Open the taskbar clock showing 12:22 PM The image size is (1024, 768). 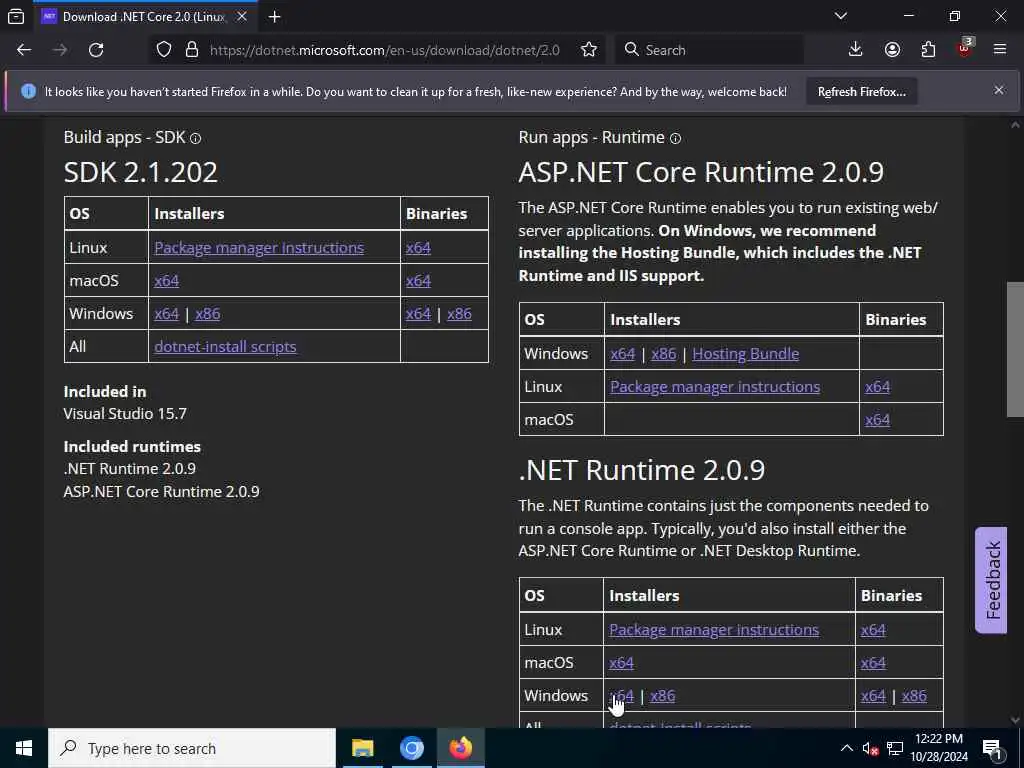click(x=938, y=748)
